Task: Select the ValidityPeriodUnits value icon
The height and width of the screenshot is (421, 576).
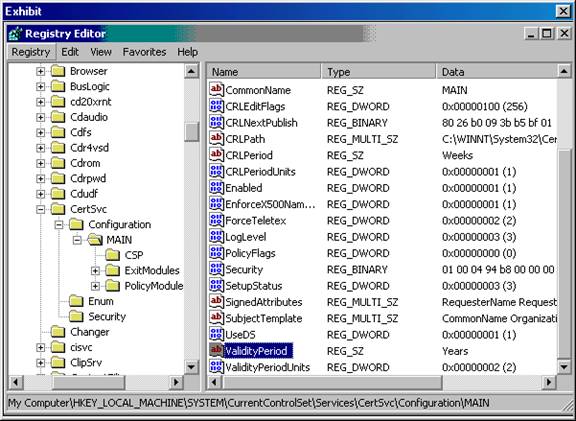Action: coord(216,367)
